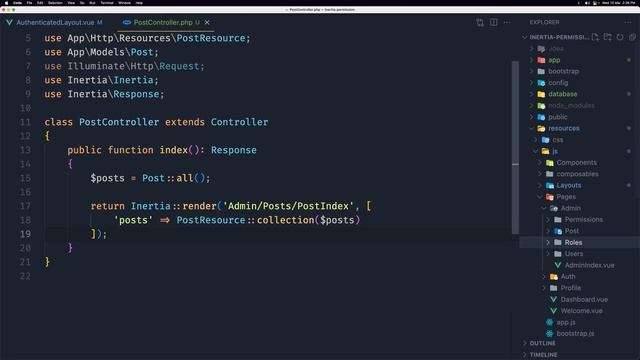Image resolution: width=640 pixels, height=360 pixels.
Task: Open the Edit menu
Action: pos(40,3)
